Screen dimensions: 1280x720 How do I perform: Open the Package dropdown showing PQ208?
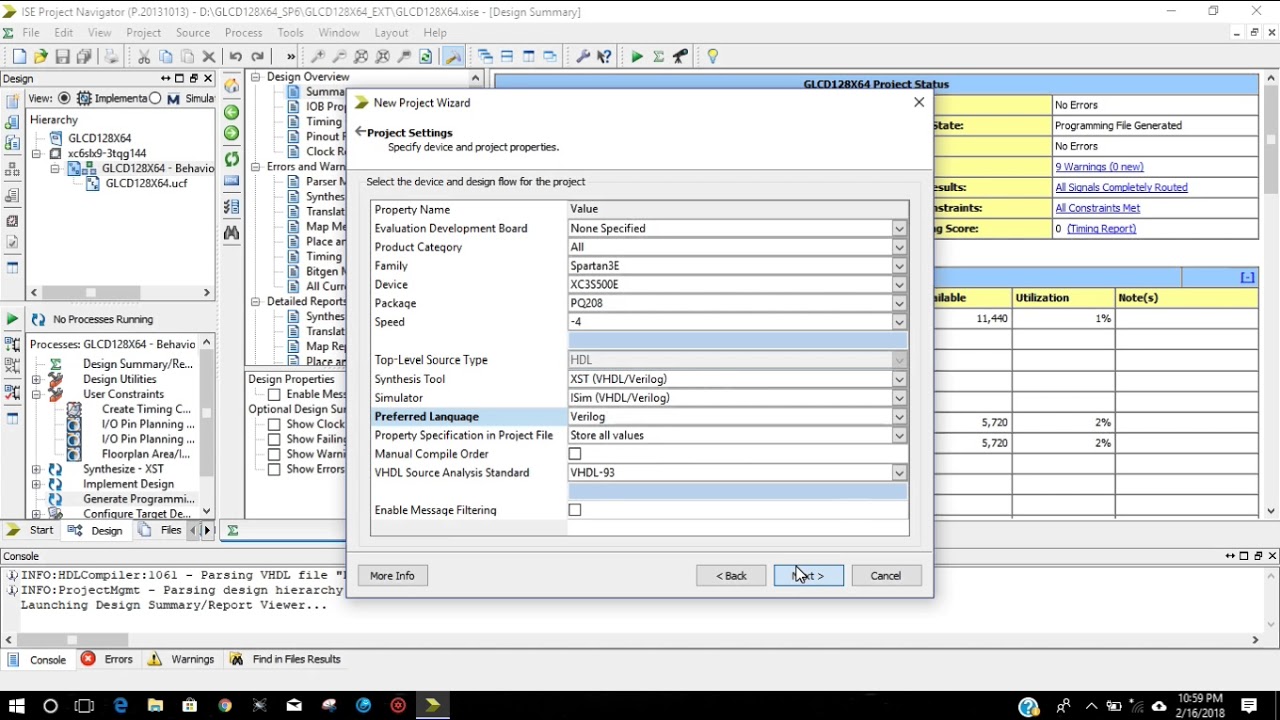coord(737,303)
